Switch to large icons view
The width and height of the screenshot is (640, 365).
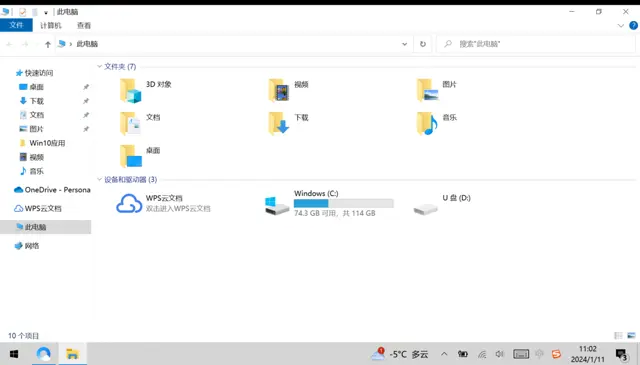pos(631,336)
